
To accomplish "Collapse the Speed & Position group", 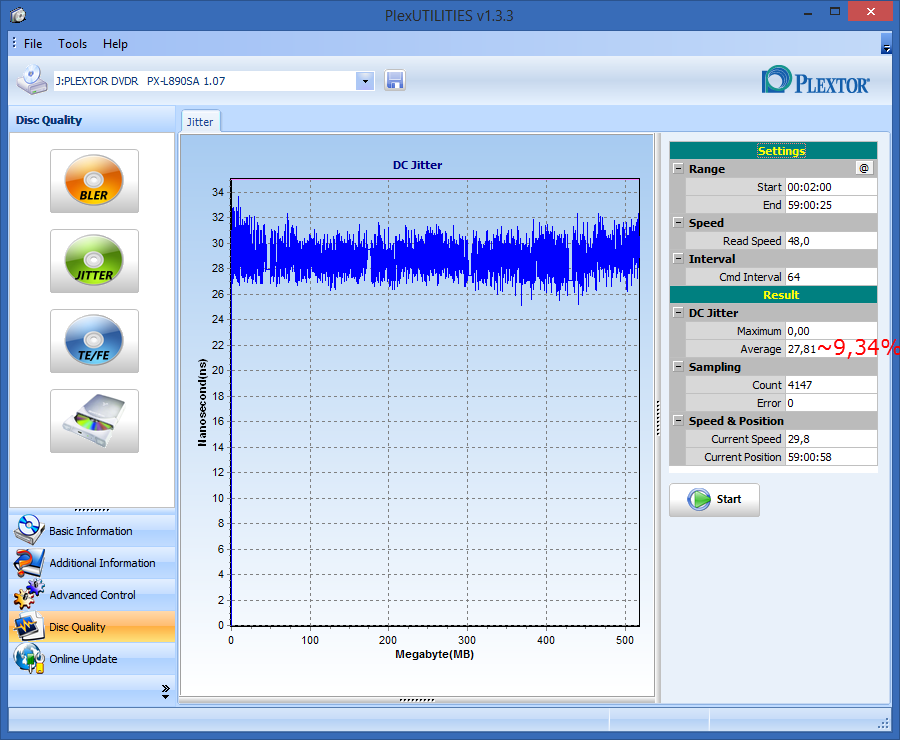I will pos(678,420).
